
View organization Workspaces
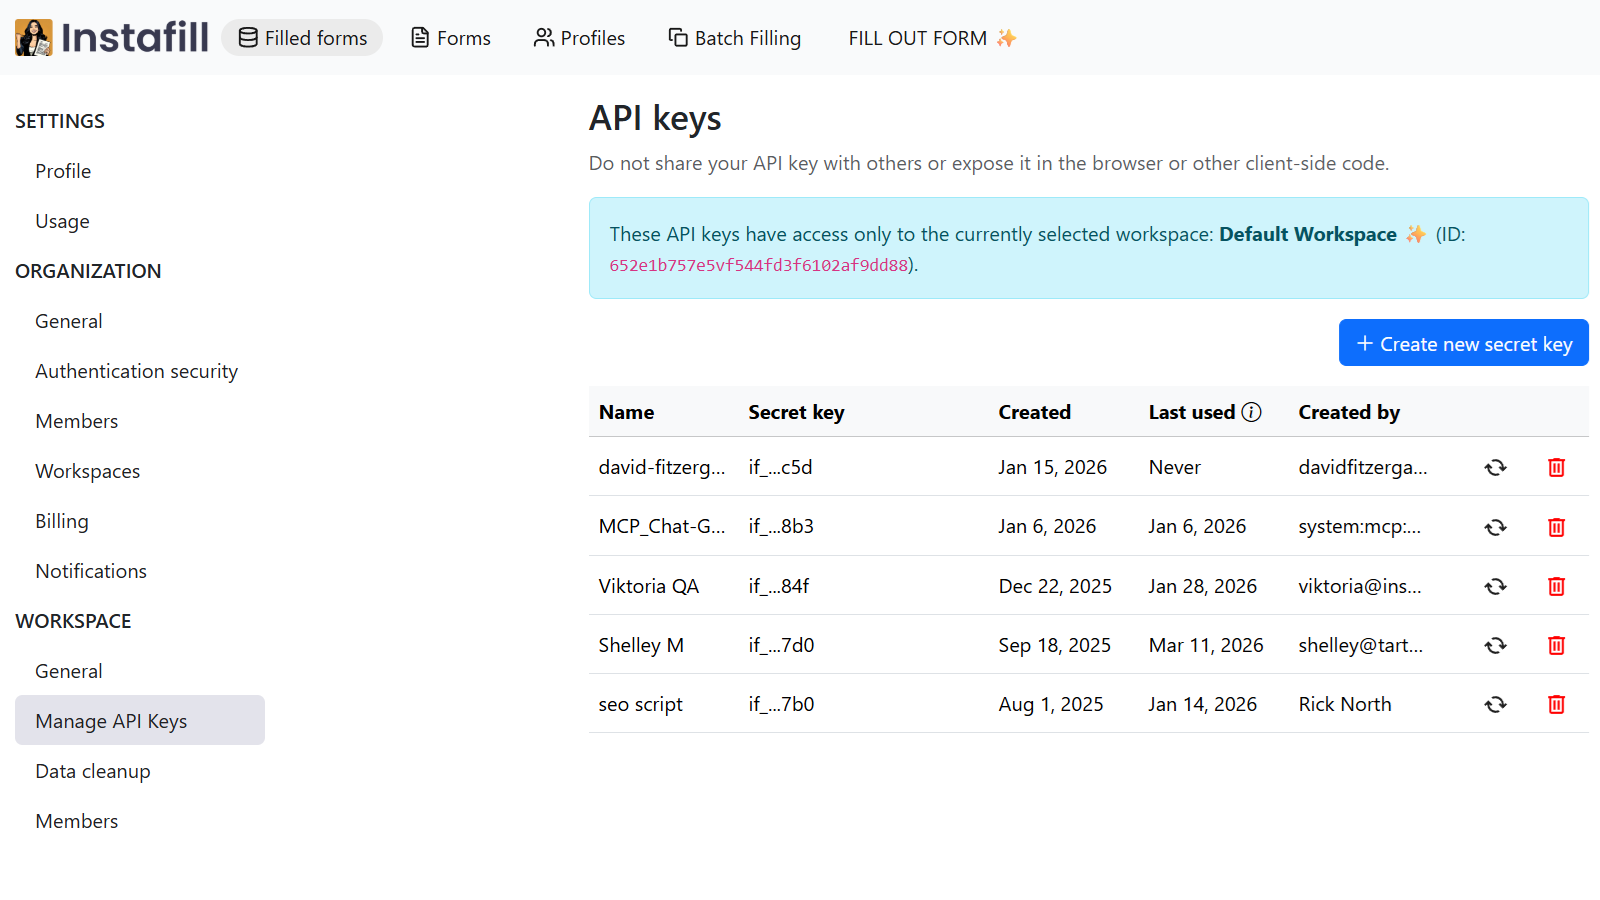(x=87, y=470)
